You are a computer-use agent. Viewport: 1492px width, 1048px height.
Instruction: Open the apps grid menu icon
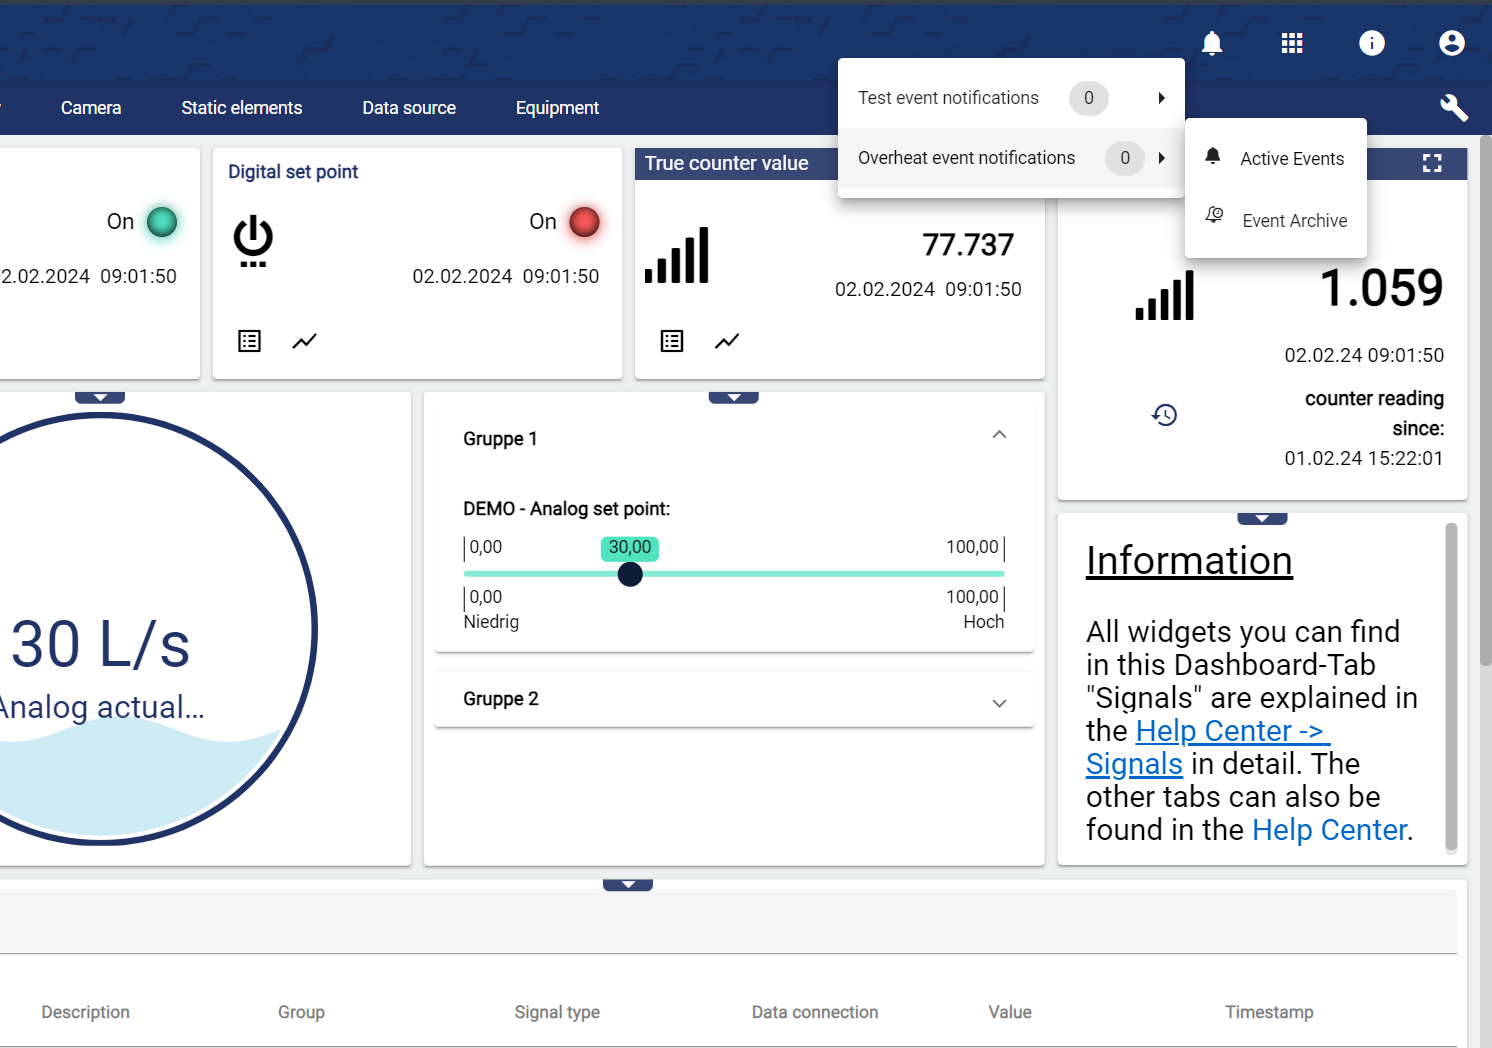coord(1292,43)
